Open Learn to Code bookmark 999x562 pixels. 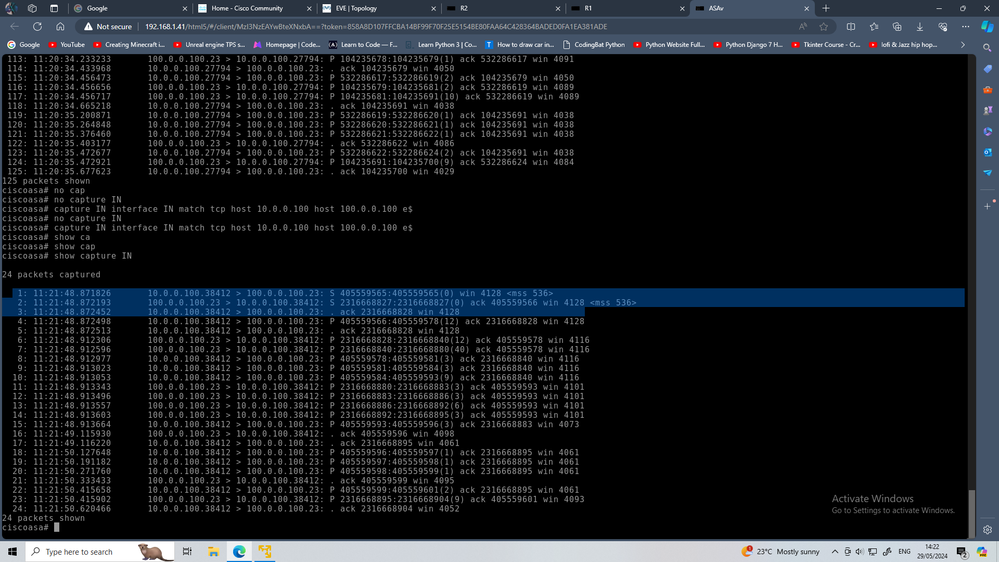(363, 45)
